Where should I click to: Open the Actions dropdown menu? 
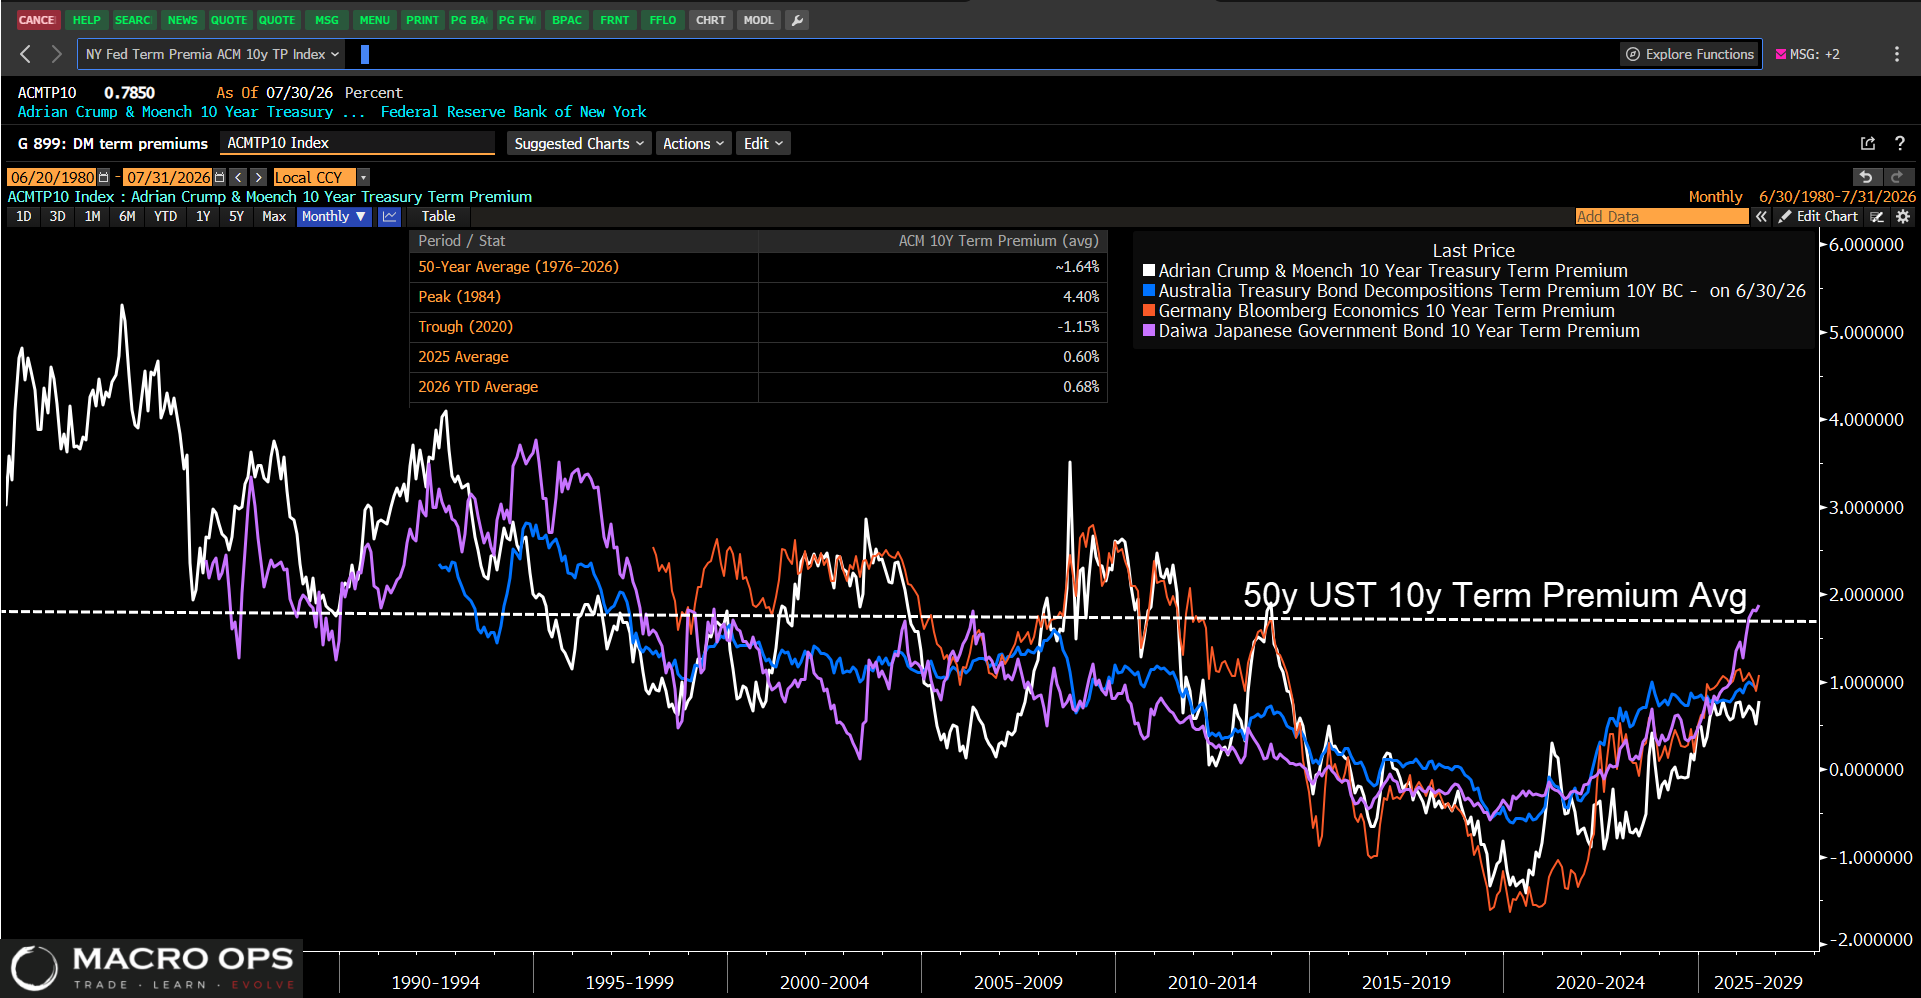[693, 143]
